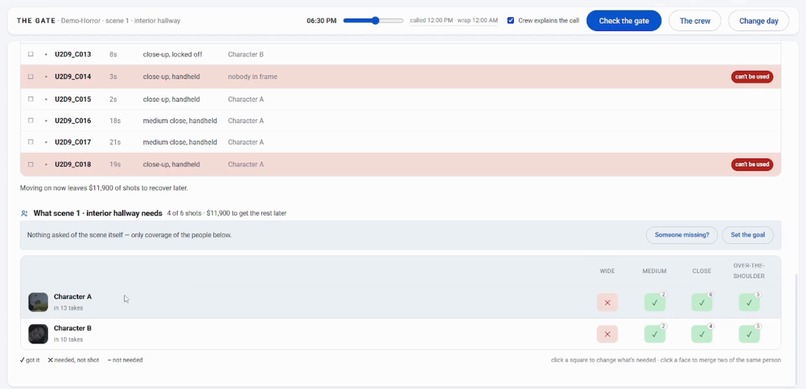Select the CLOSE column header
The height and width of the screenshot is (389, 806).
(x=702, y=271)
